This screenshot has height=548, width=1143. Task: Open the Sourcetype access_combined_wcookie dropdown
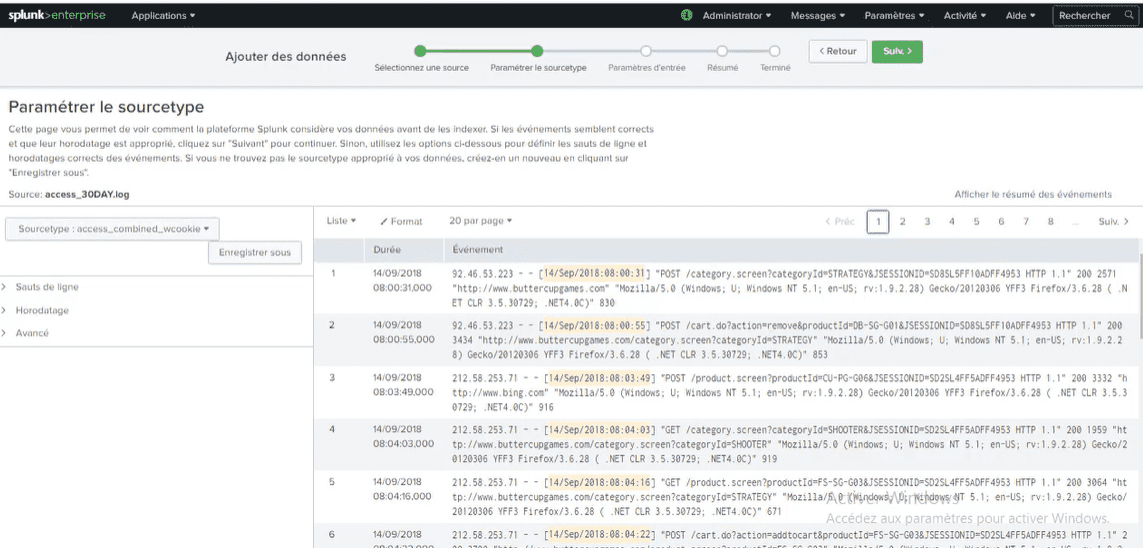pos(112,229)
